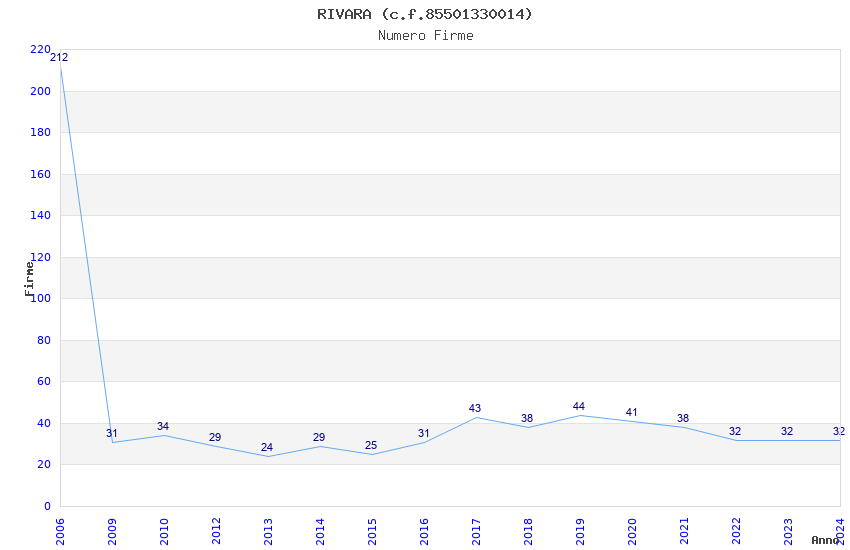Click the y-axis value 60
This screenshot has height=550, width=850.
[44, 381]
